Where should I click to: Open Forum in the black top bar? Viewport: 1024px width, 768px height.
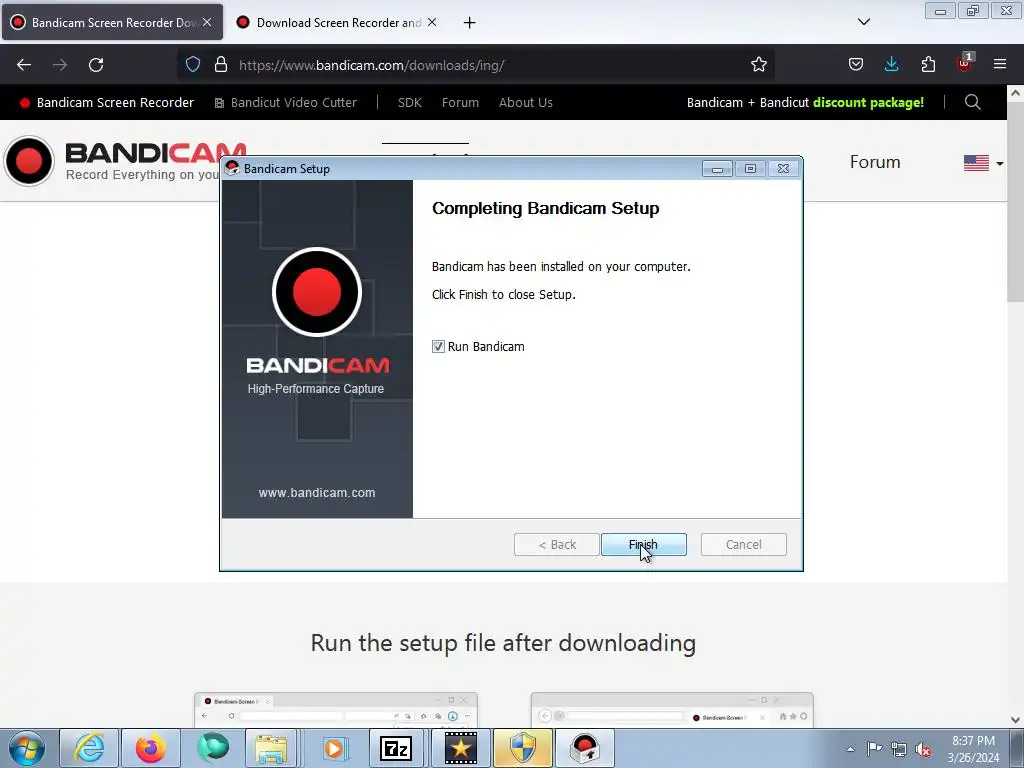point(460,103)
